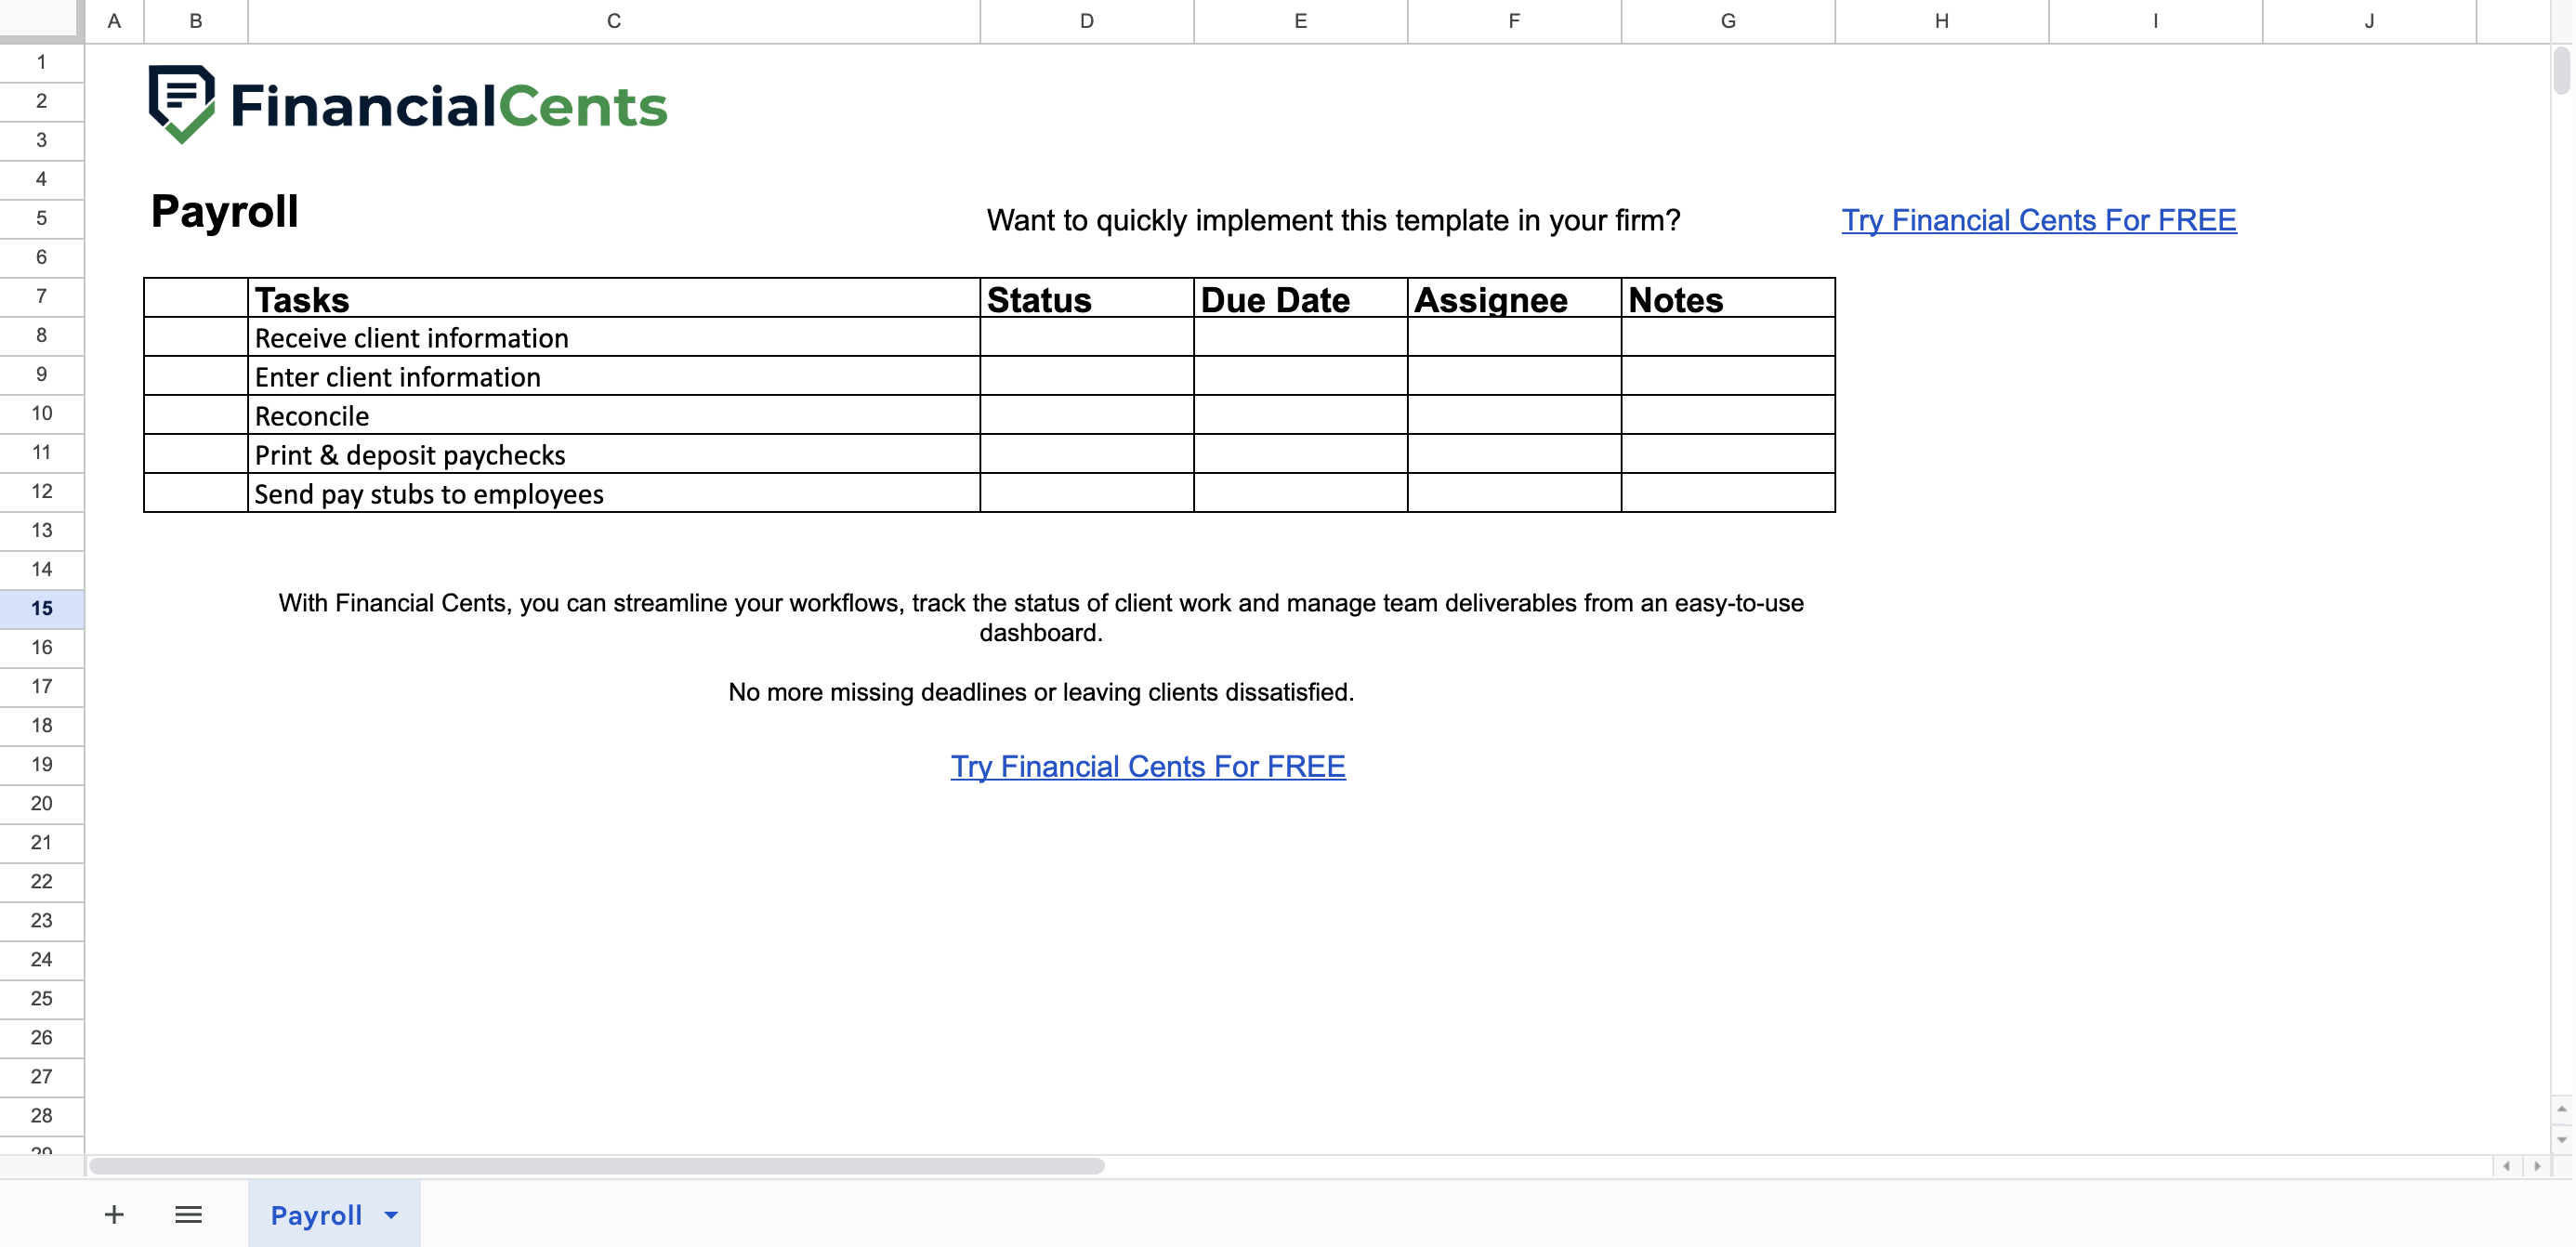
Task: Click the sheets menu hamburger icon
Action: tap(189, 1214)
